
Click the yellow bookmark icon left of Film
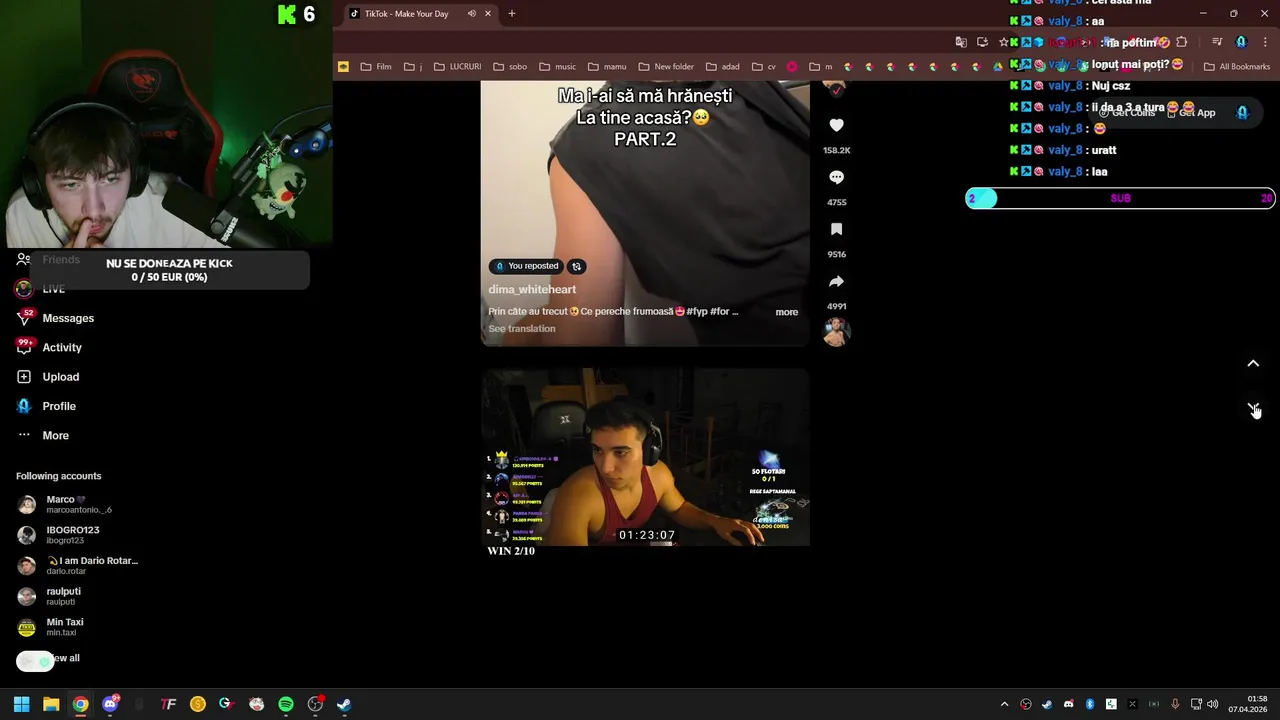pos(344,67)
